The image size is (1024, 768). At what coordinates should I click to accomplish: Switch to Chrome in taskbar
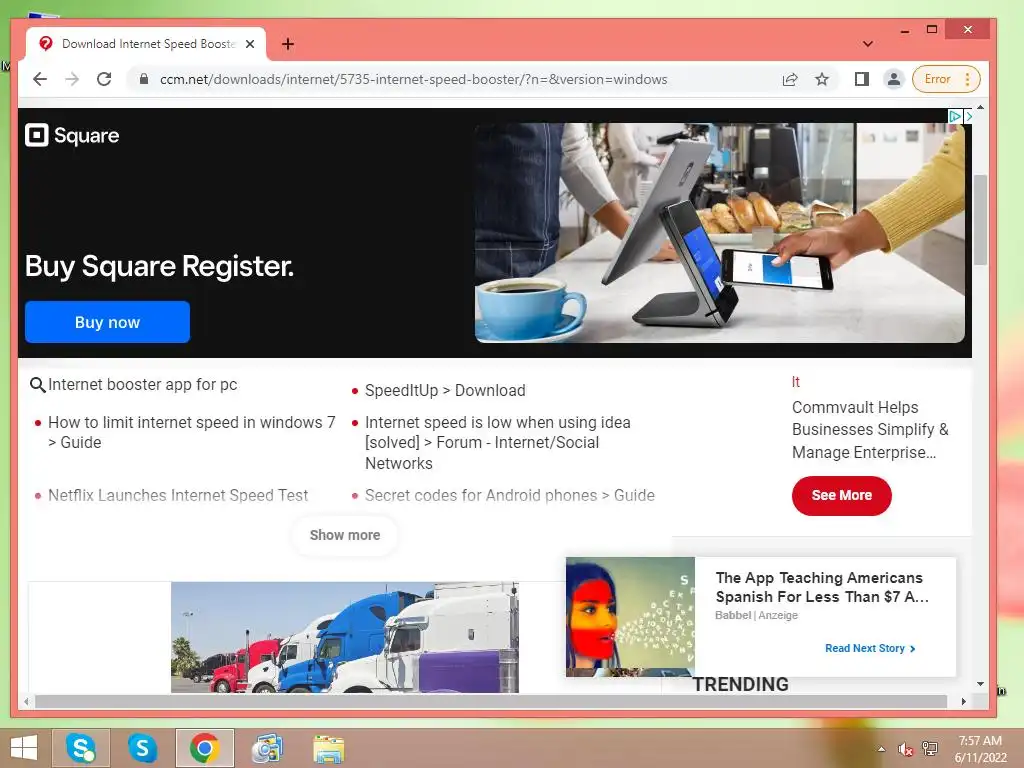[204, 748]
